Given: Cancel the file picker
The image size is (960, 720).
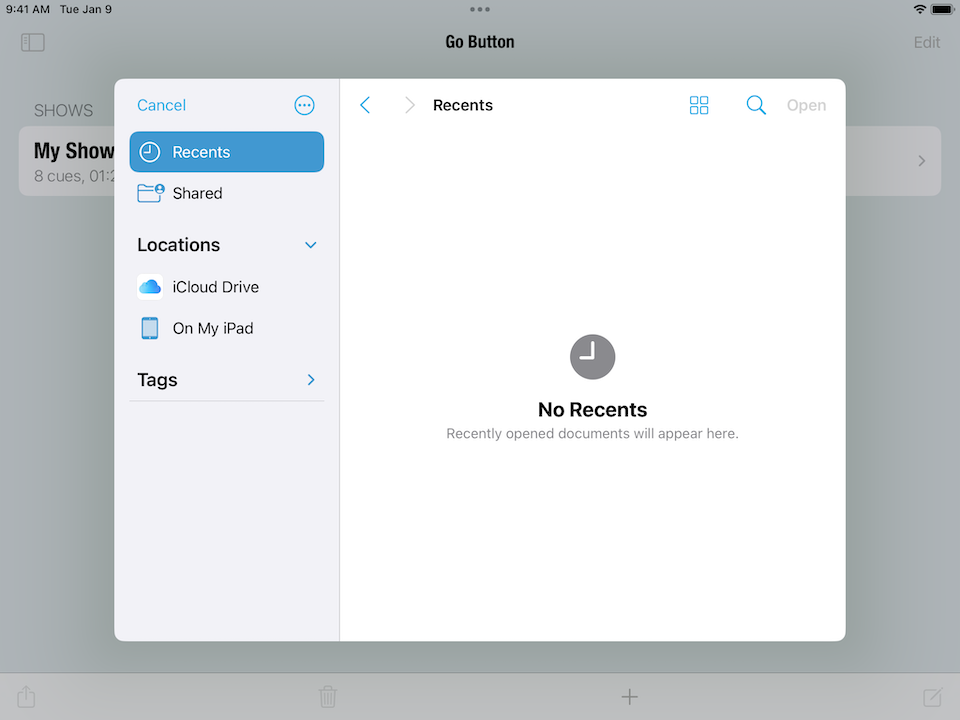Looking at the screenshot, I should tap(161, 105).
